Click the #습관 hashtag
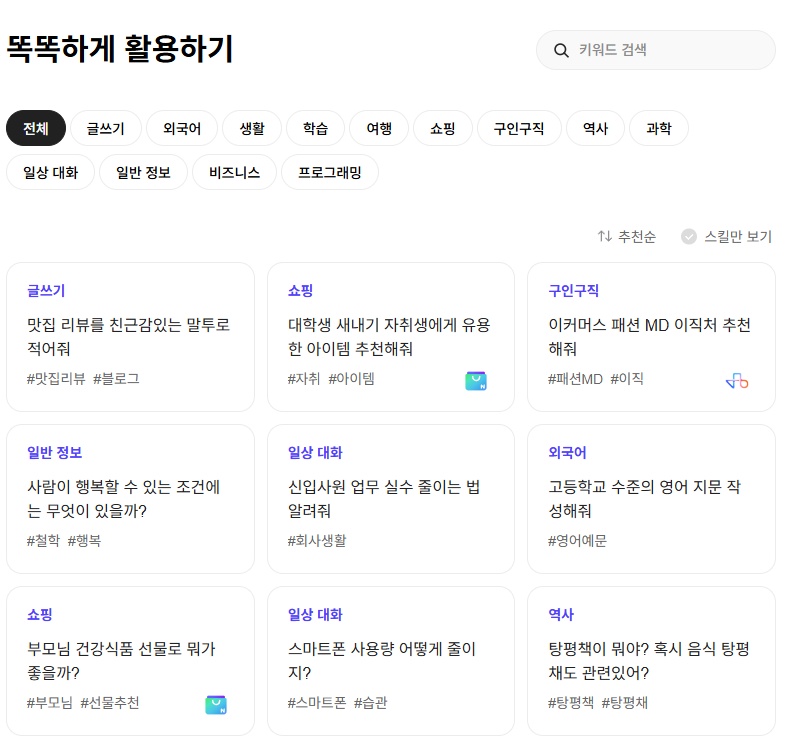792x742 pixels. tap(370, 703)
